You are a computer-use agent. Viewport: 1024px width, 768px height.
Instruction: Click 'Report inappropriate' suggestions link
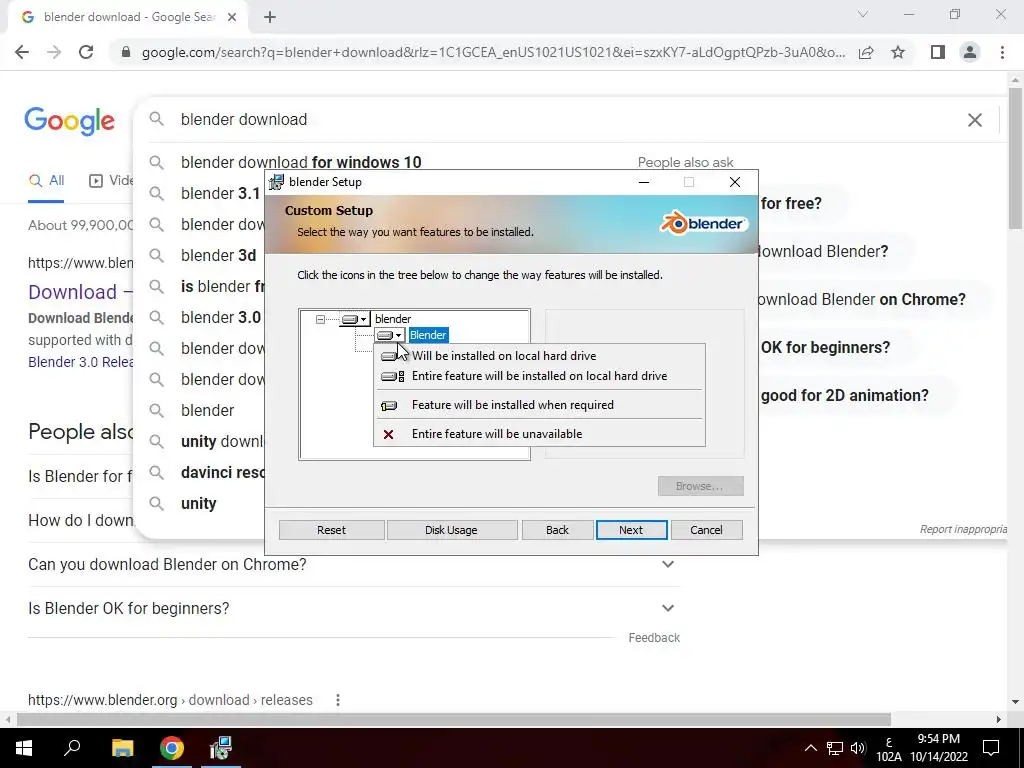[x=963, y=529]
